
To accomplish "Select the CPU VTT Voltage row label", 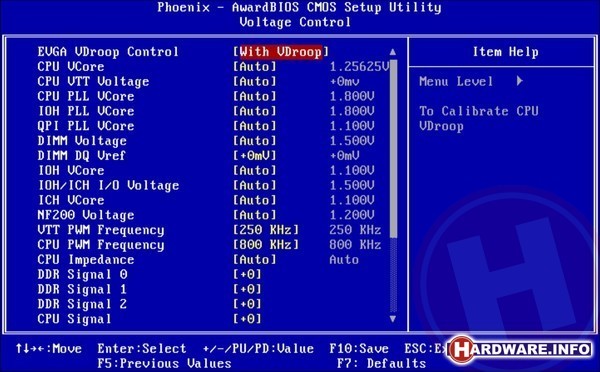I will click(x=93, y=82).
